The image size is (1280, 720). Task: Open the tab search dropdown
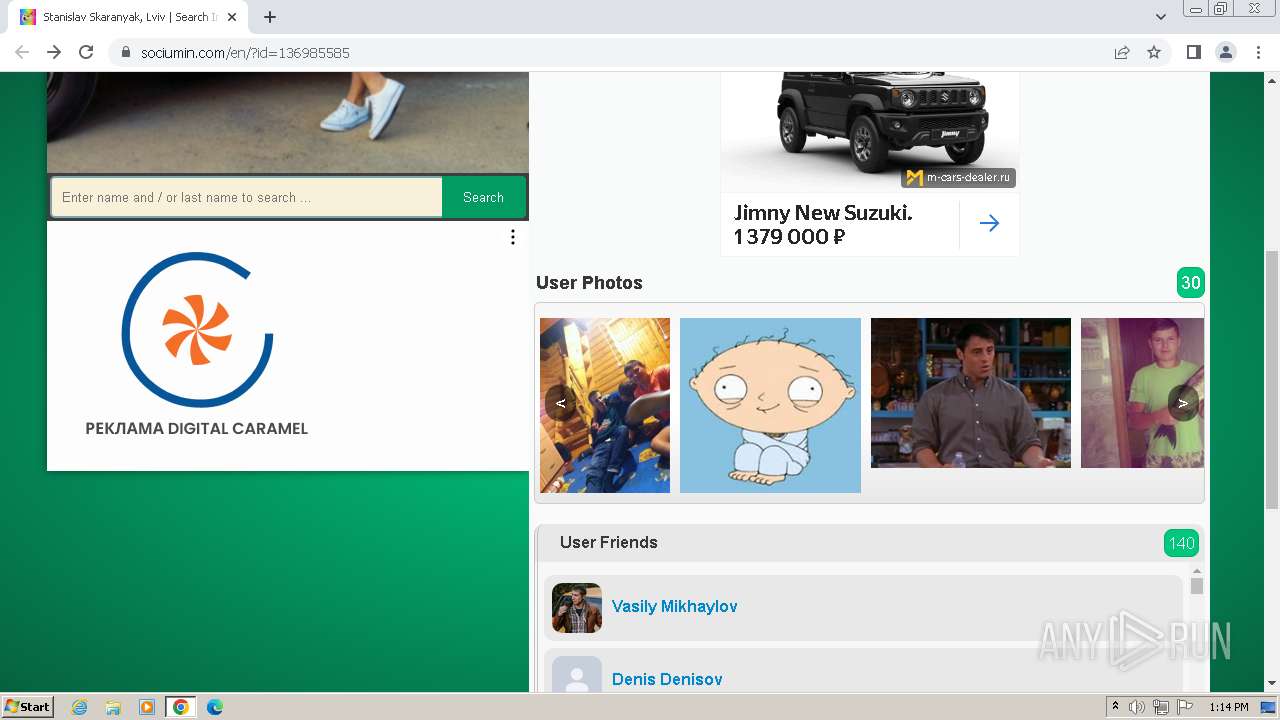(1161, 17)
